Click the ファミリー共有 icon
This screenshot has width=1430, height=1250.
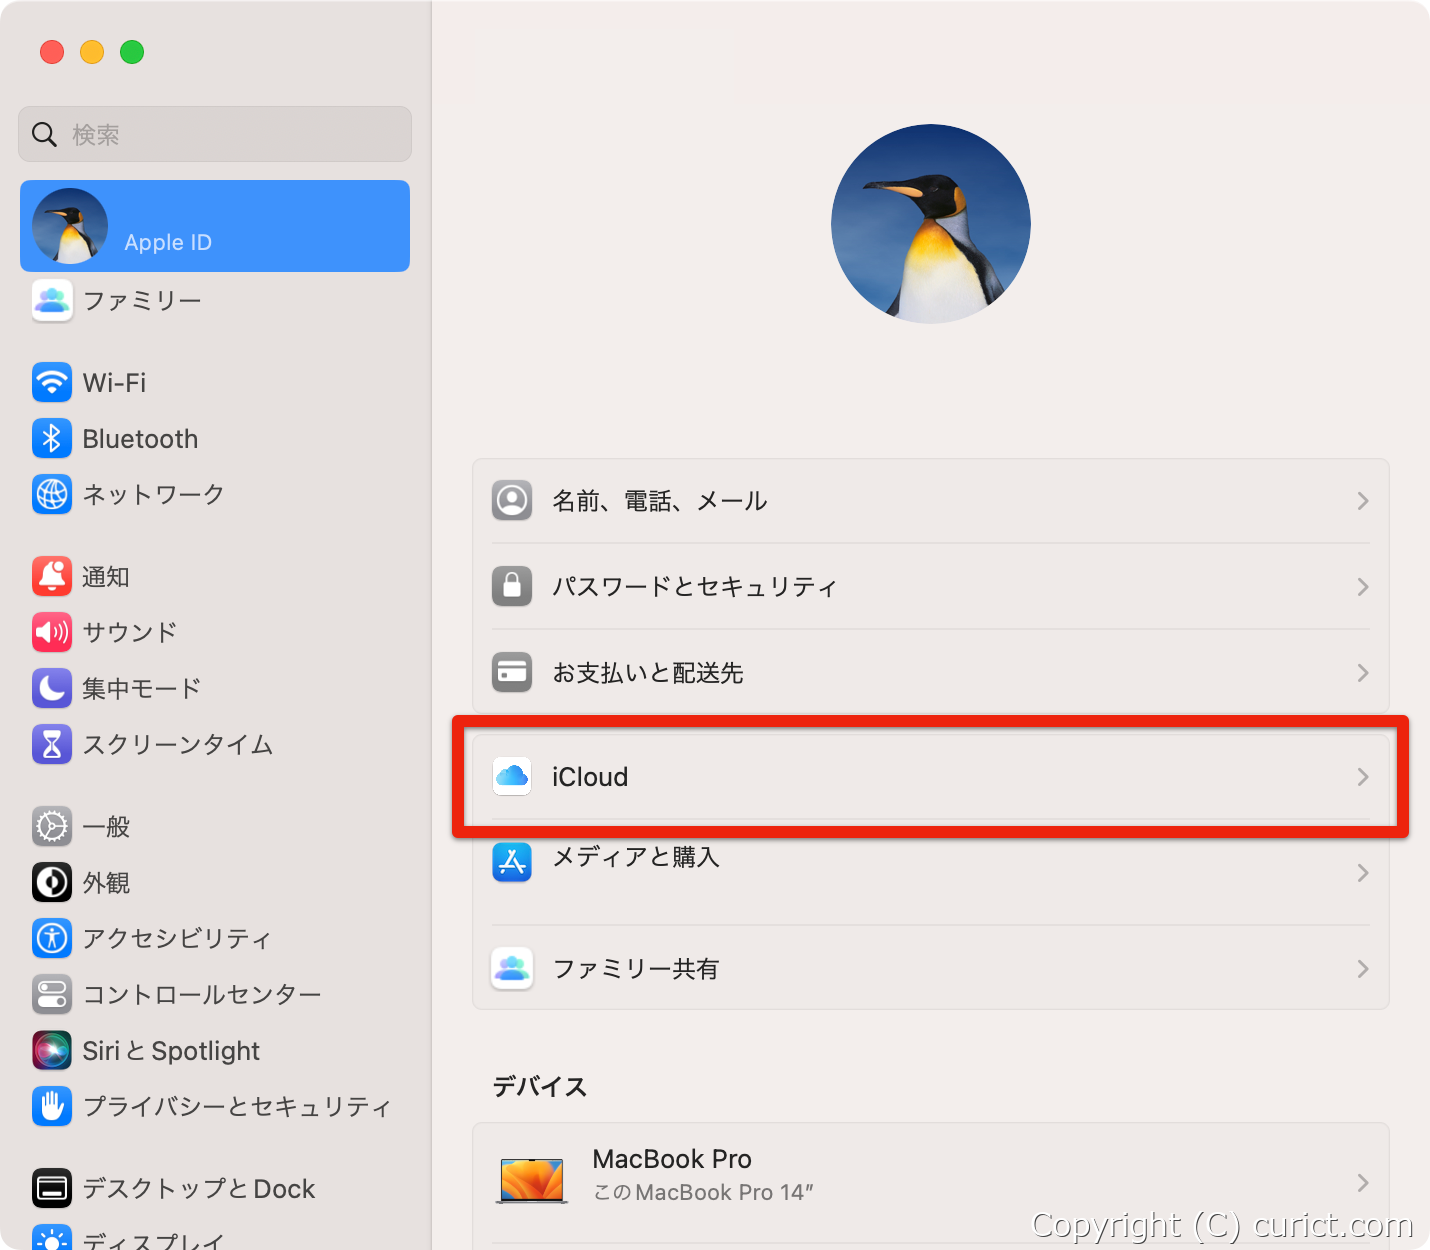[512, 968]
